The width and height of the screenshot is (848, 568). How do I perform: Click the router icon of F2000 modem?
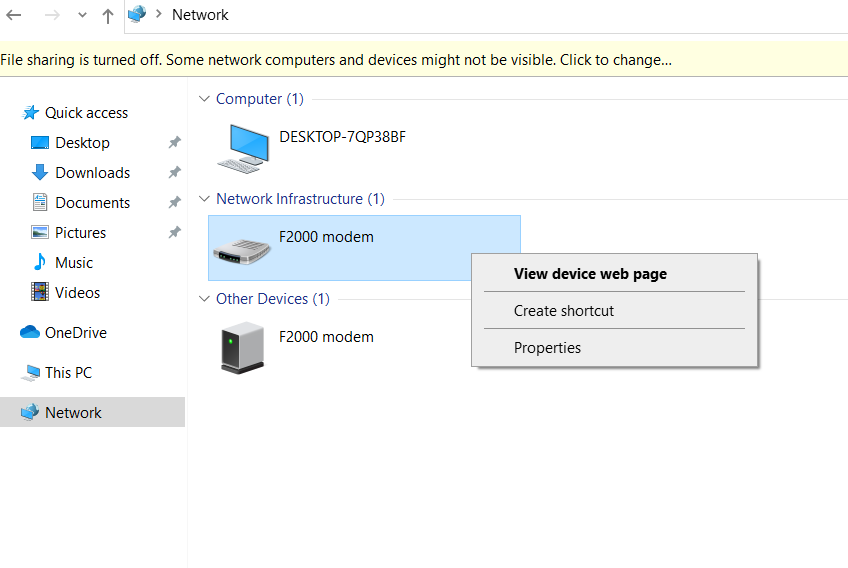point(242,252)
